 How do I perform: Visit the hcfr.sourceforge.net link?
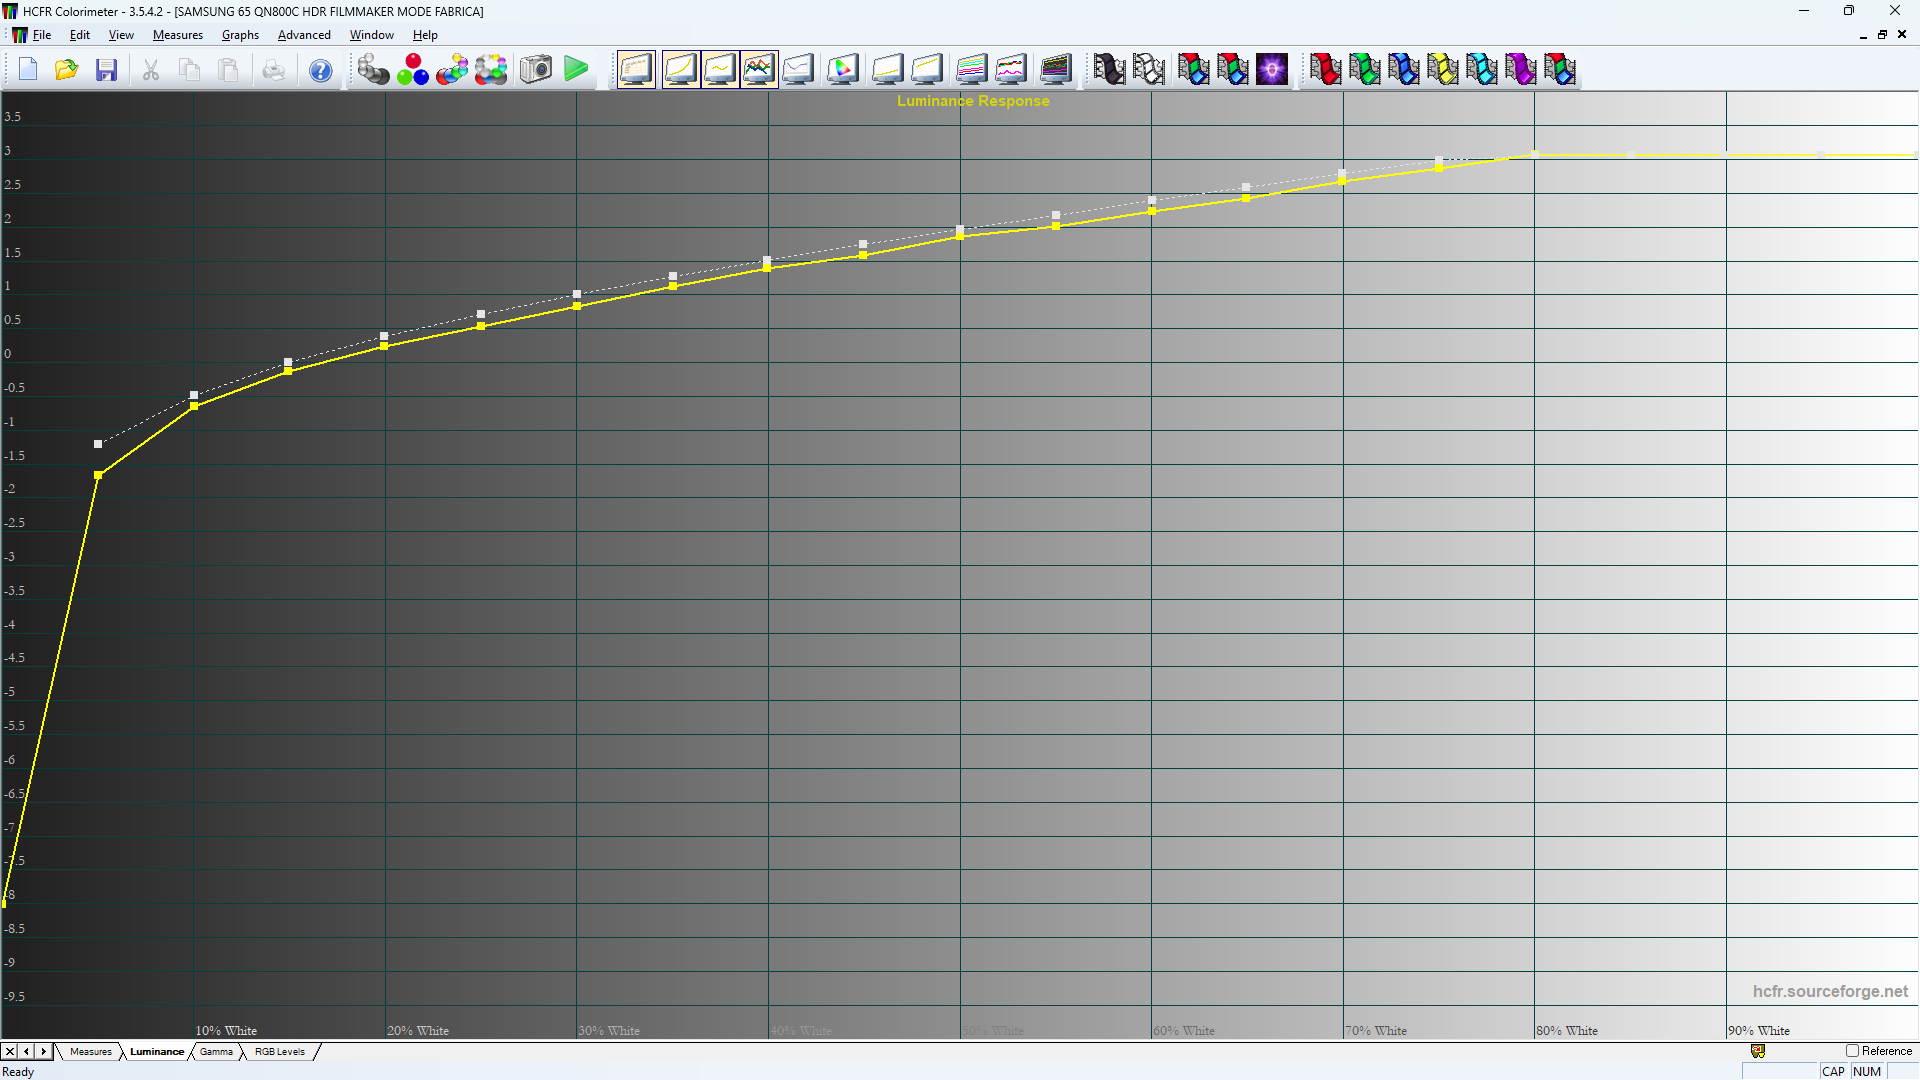point(1830,991)
